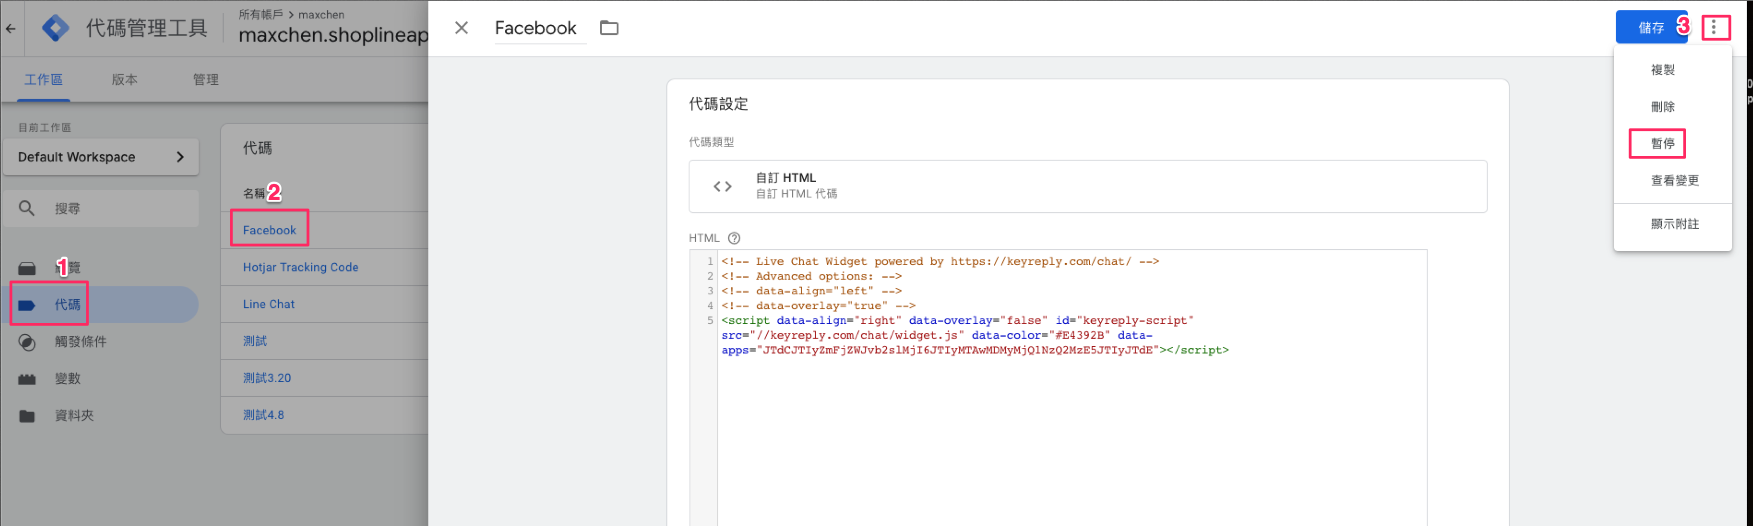
Task: Click the maxchen.shoplineap container name
Action: [x=333, y=35]
